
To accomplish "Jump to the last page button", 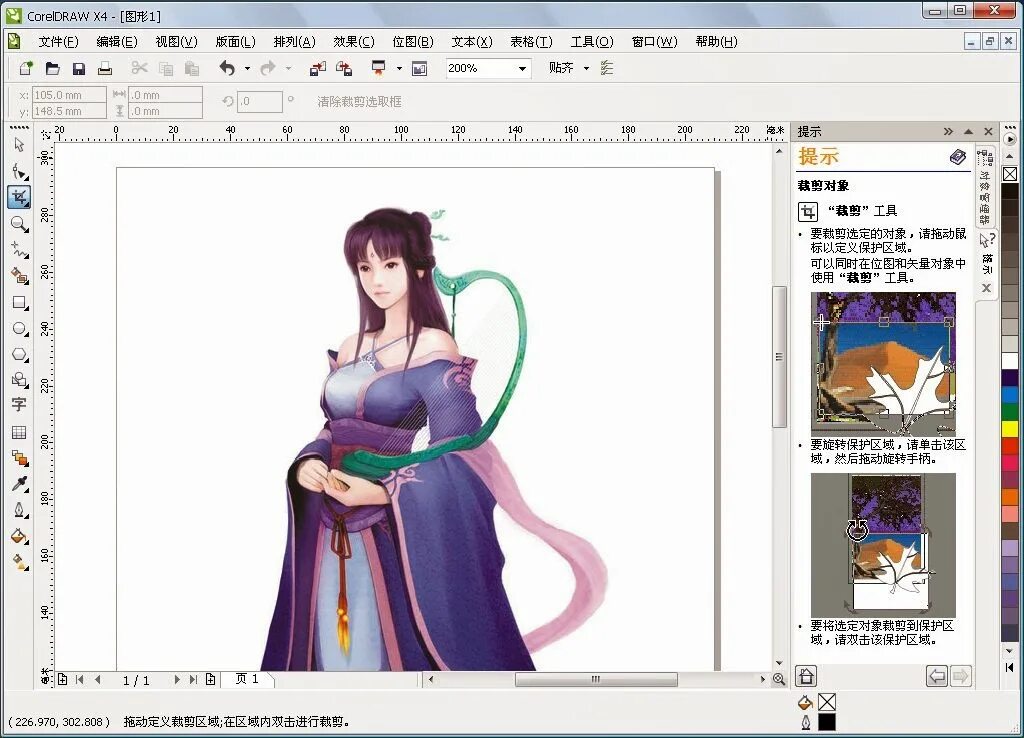I will [x=193, y=679].
